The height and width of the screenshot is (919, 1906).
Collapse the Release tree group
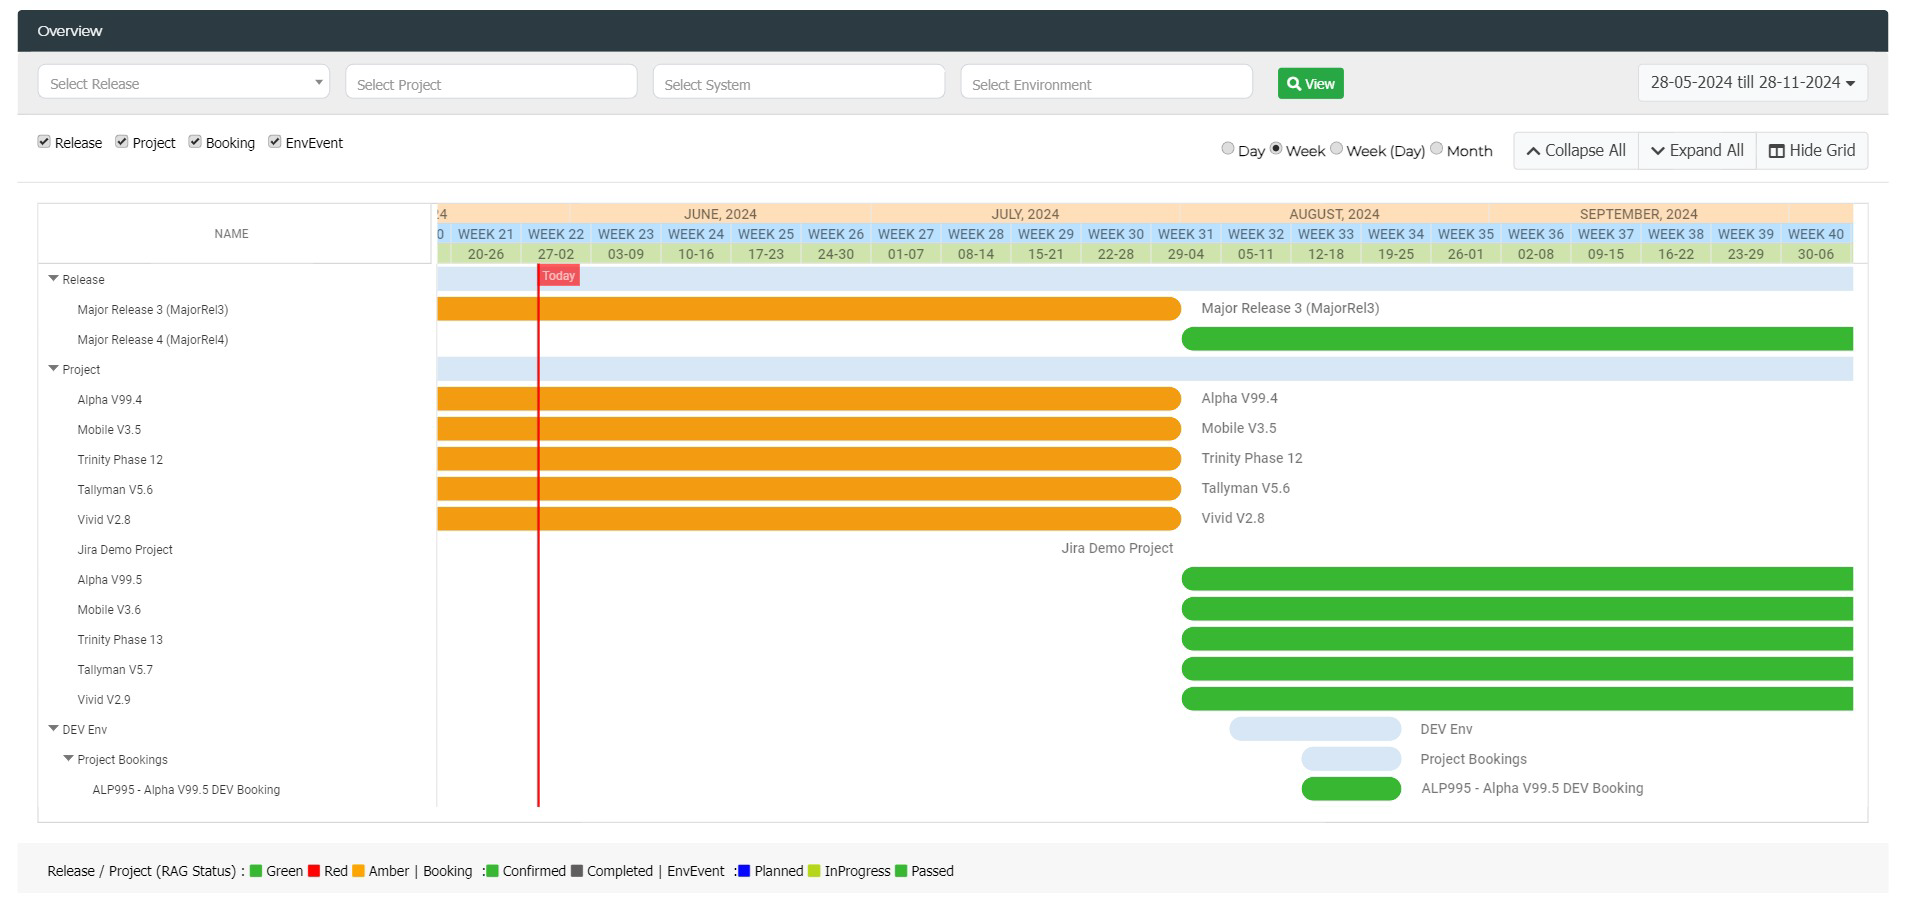tap(54, 279)
